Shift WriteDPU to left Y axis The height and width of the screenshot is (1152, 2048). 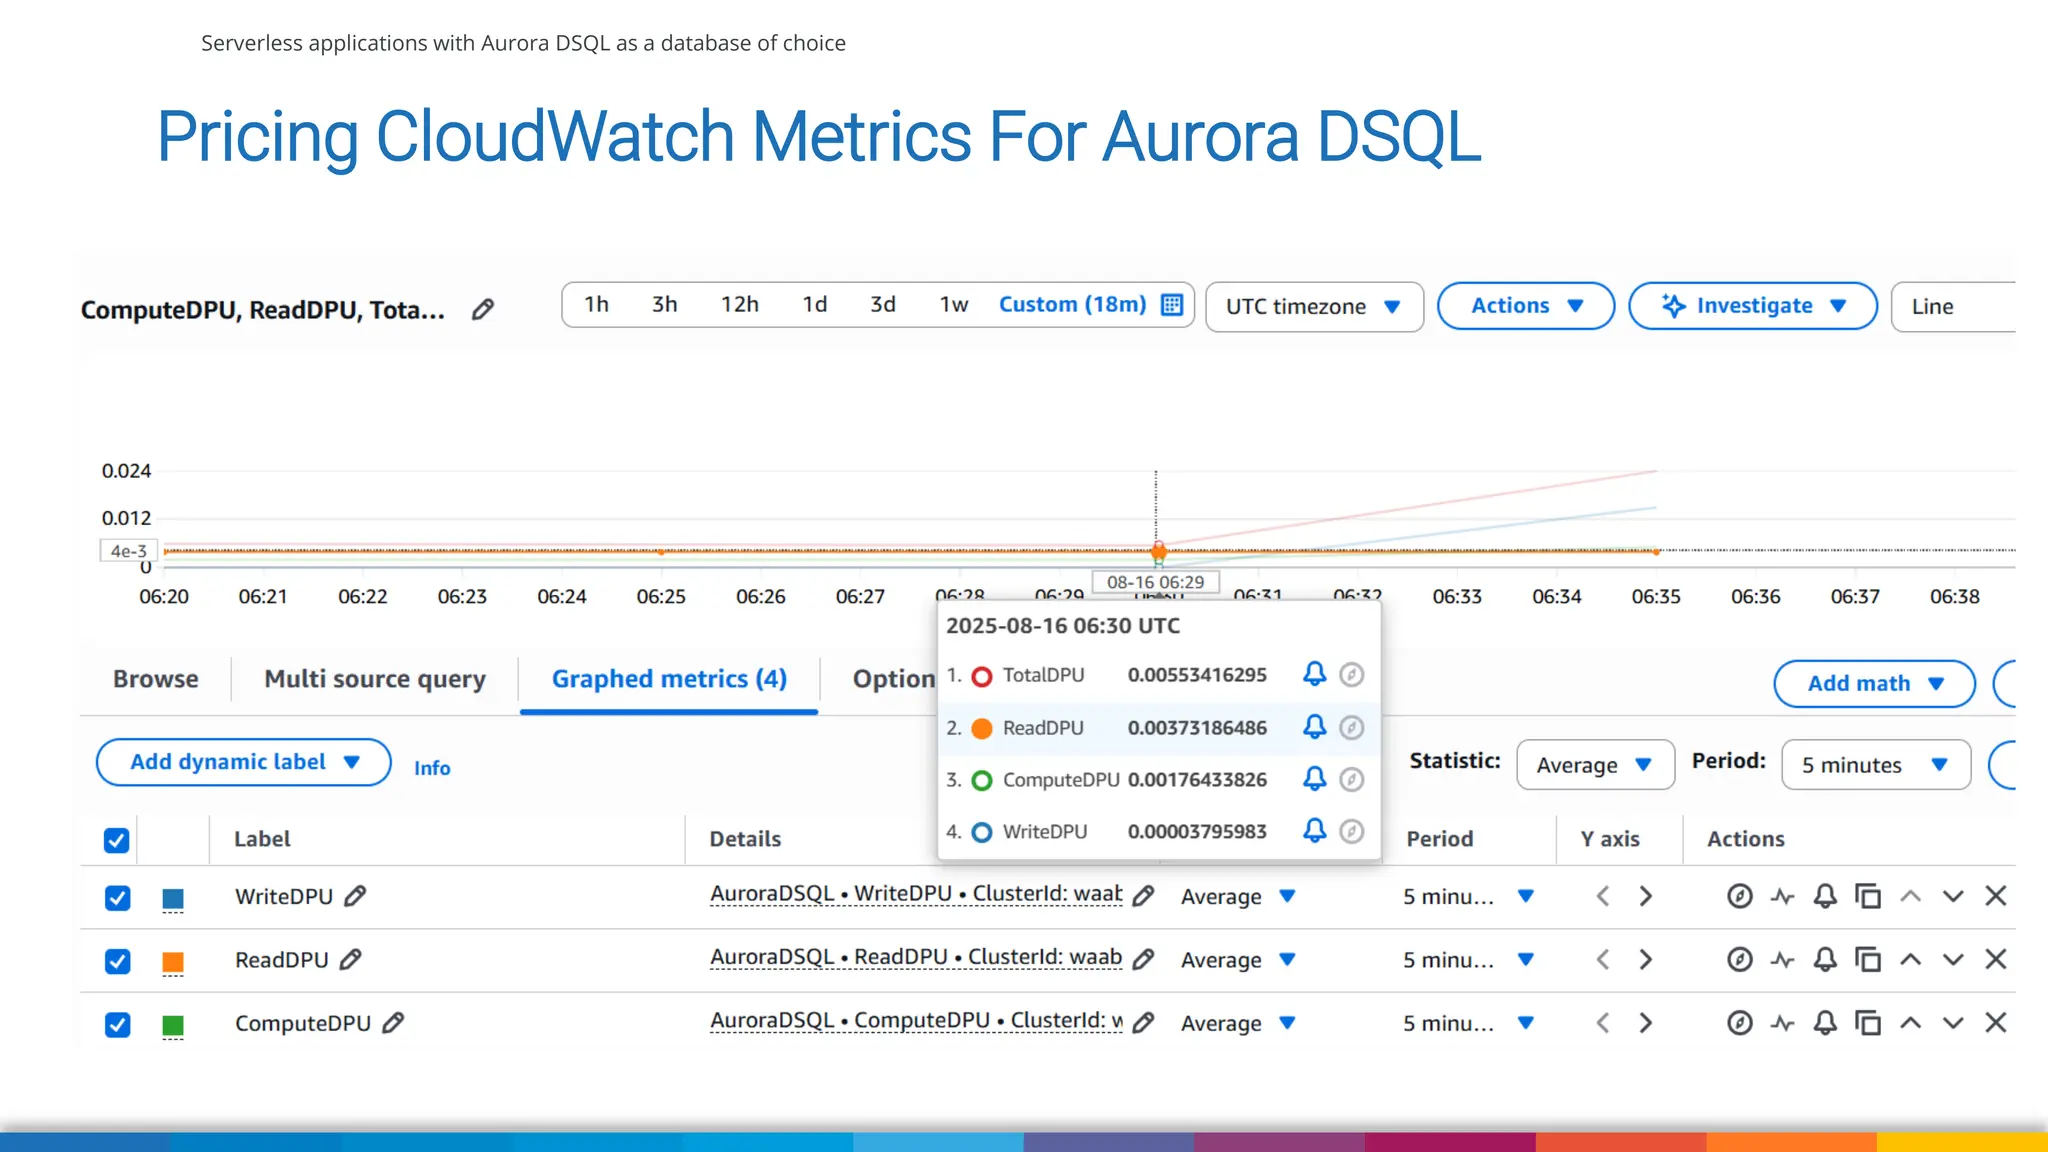pyautogui.click(x=1603, y=896)
